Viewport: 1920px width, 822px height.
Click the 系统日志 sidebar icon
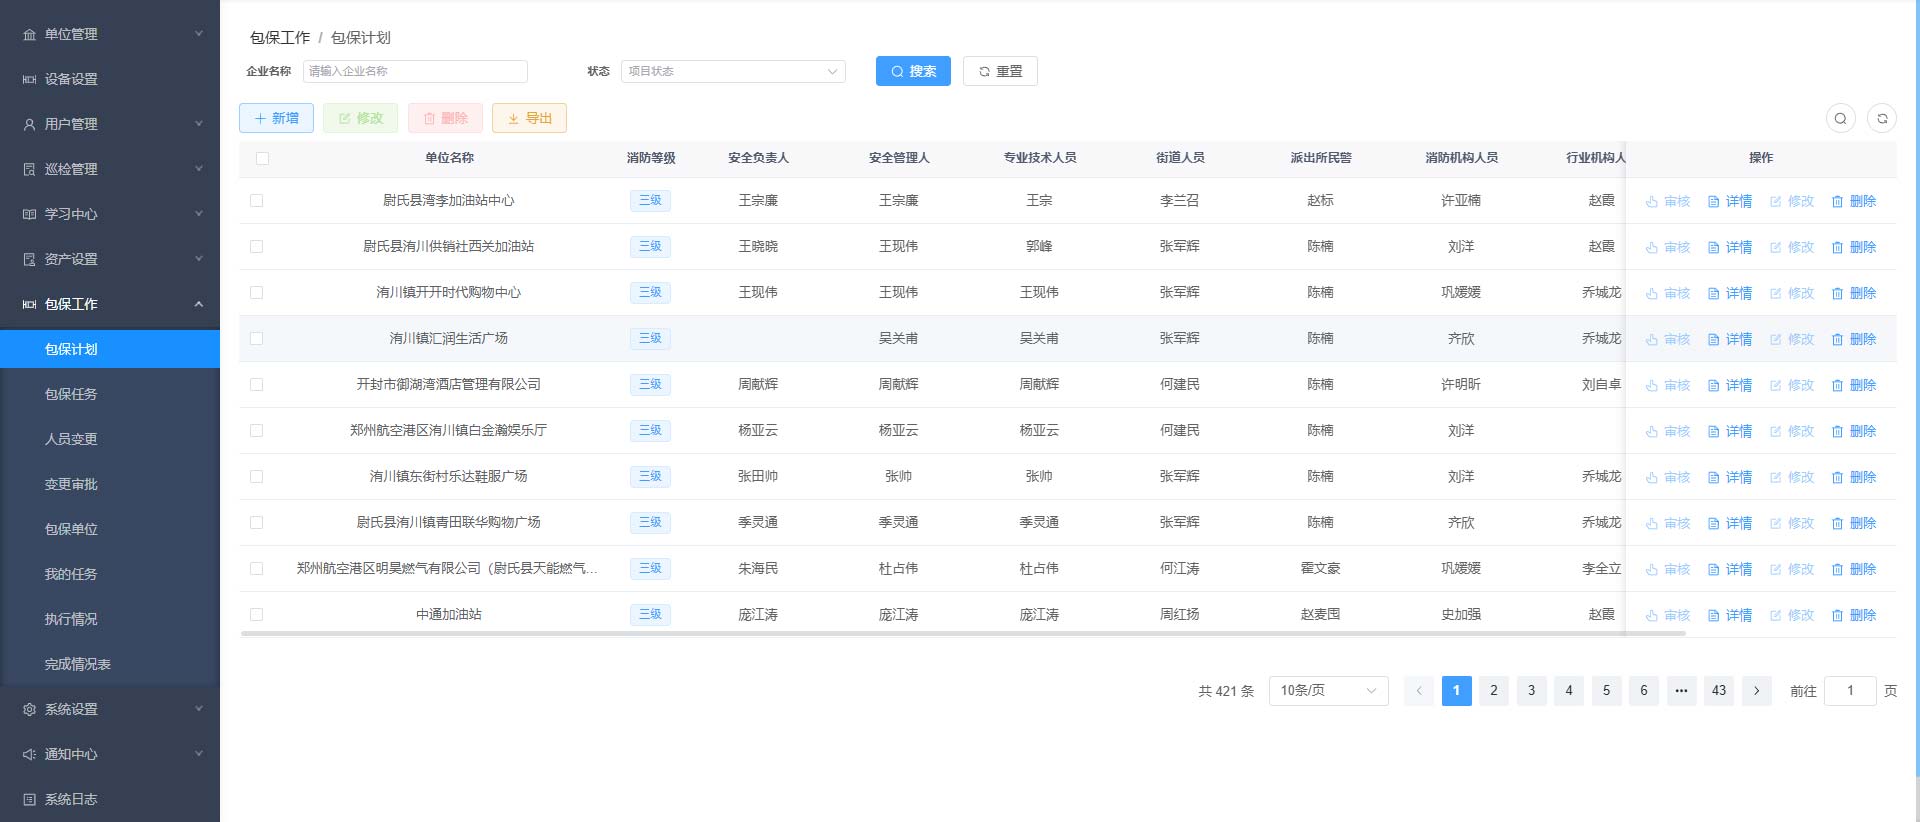tap(29, 800)
